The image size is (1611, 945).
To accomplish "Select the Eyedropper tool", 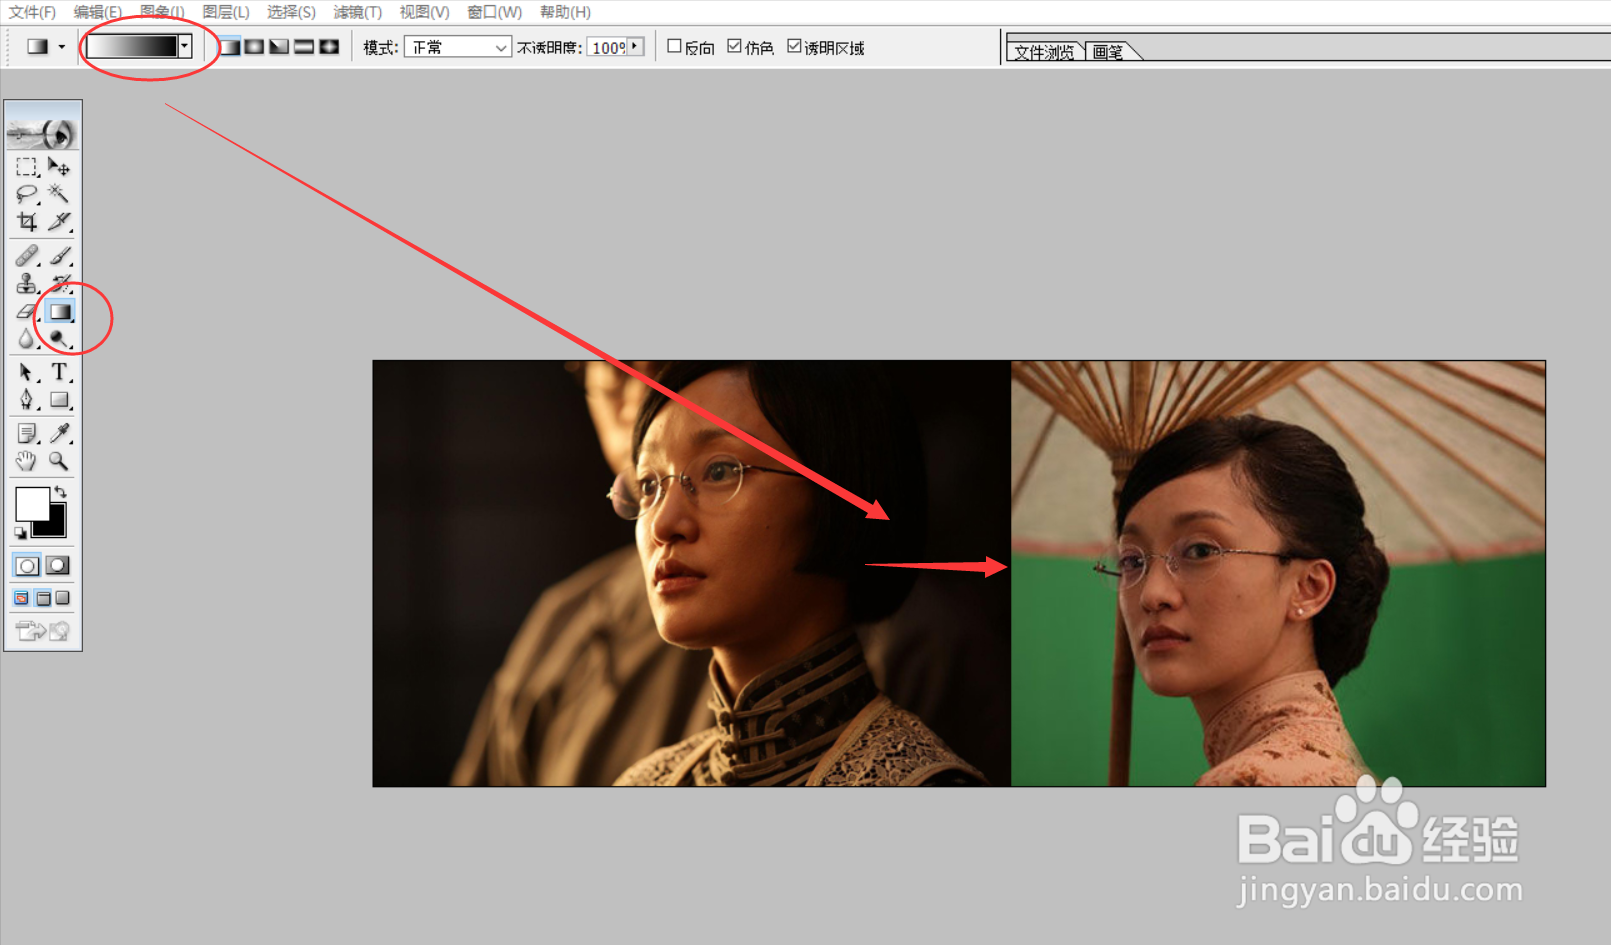I will [59, 433].
